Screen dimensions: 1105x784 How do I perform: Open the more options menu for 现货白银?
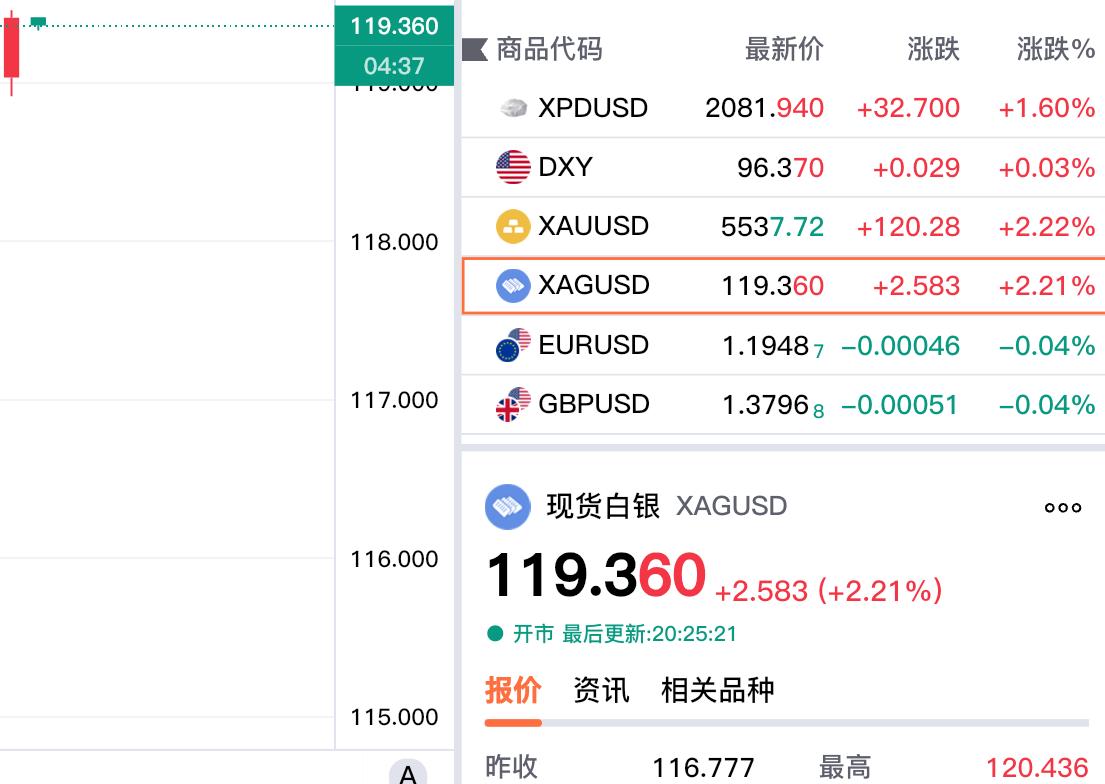1062,507
